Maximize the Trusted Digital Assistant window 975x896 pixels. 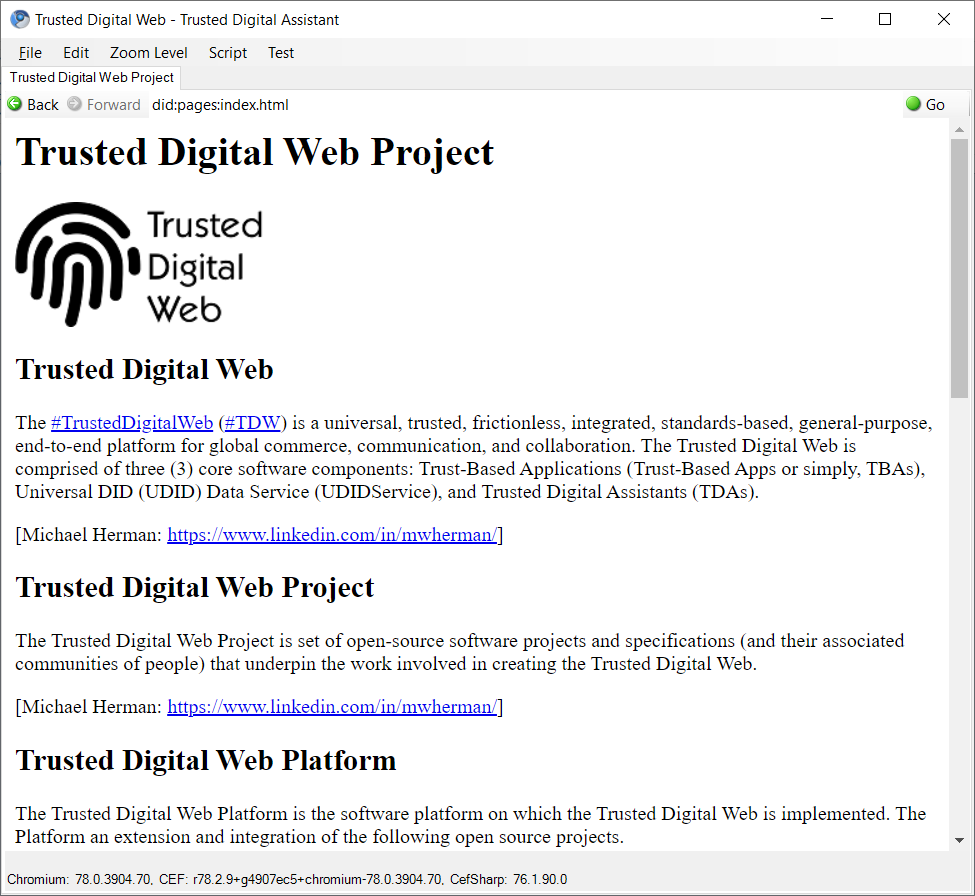click(885, 19)
